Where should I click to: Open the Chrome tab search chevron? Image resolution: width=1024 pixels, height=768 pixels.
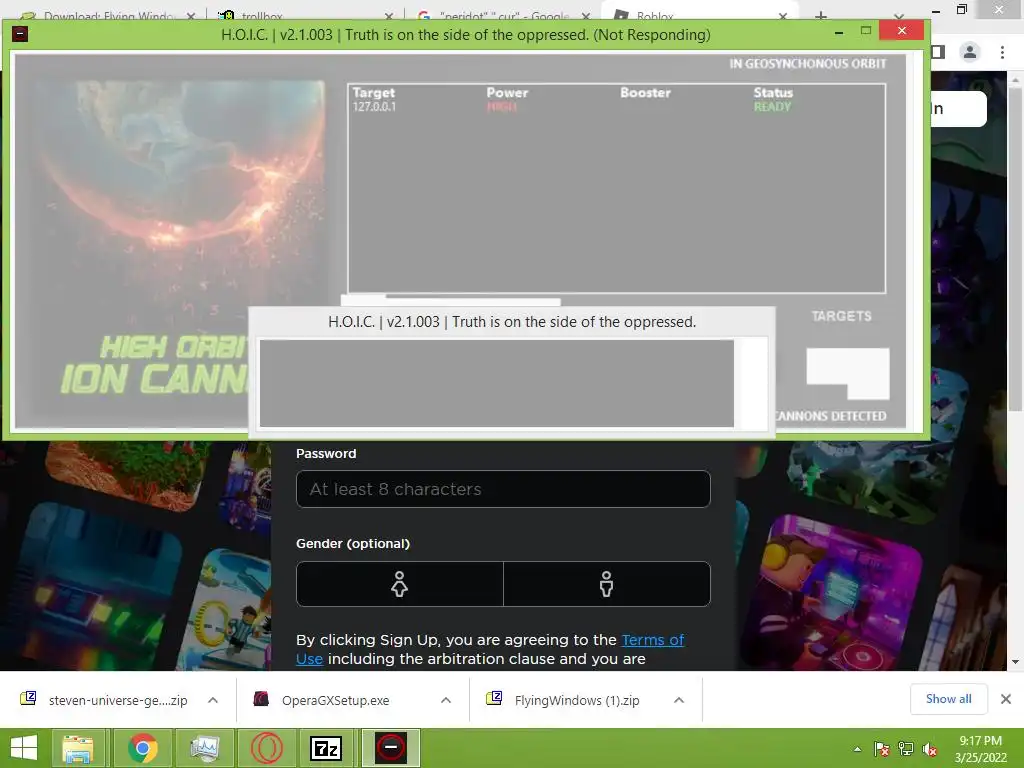pos(899,16)
